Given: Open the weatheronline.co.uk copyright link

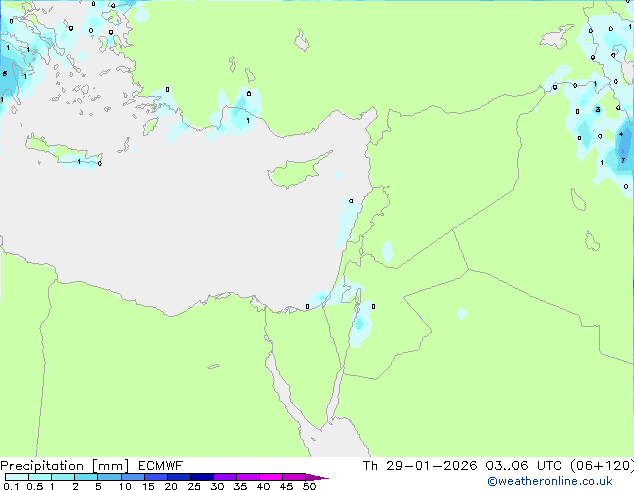Looking at the screenshot, I should 550,481.
